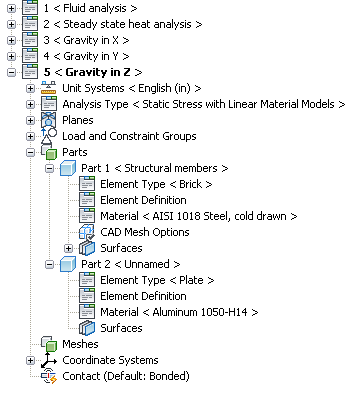Screen dimensions: 360x395
Task: Click the Part 1 blue cube icon
Action: pyautogui.click(x=68, y=168)
